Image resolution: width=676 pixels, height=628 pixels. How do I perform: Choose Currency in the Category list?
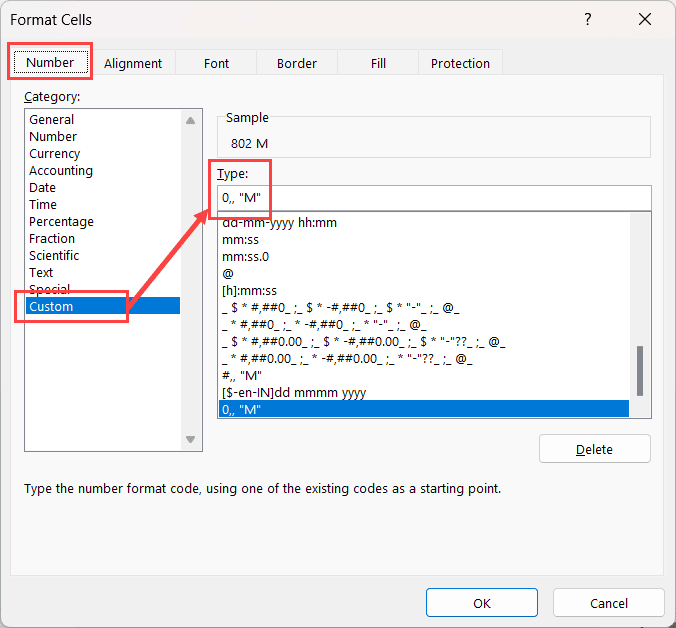(55, 154)
